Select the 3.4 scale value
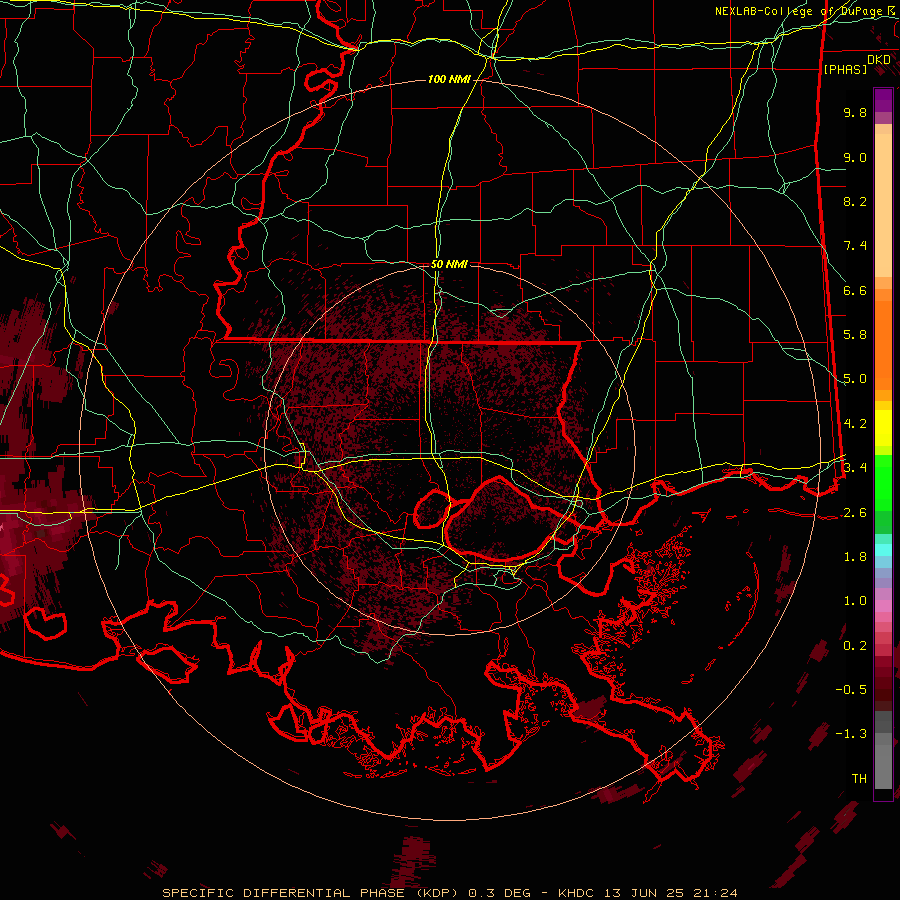The image size is (900, 900). pos(855,468)
